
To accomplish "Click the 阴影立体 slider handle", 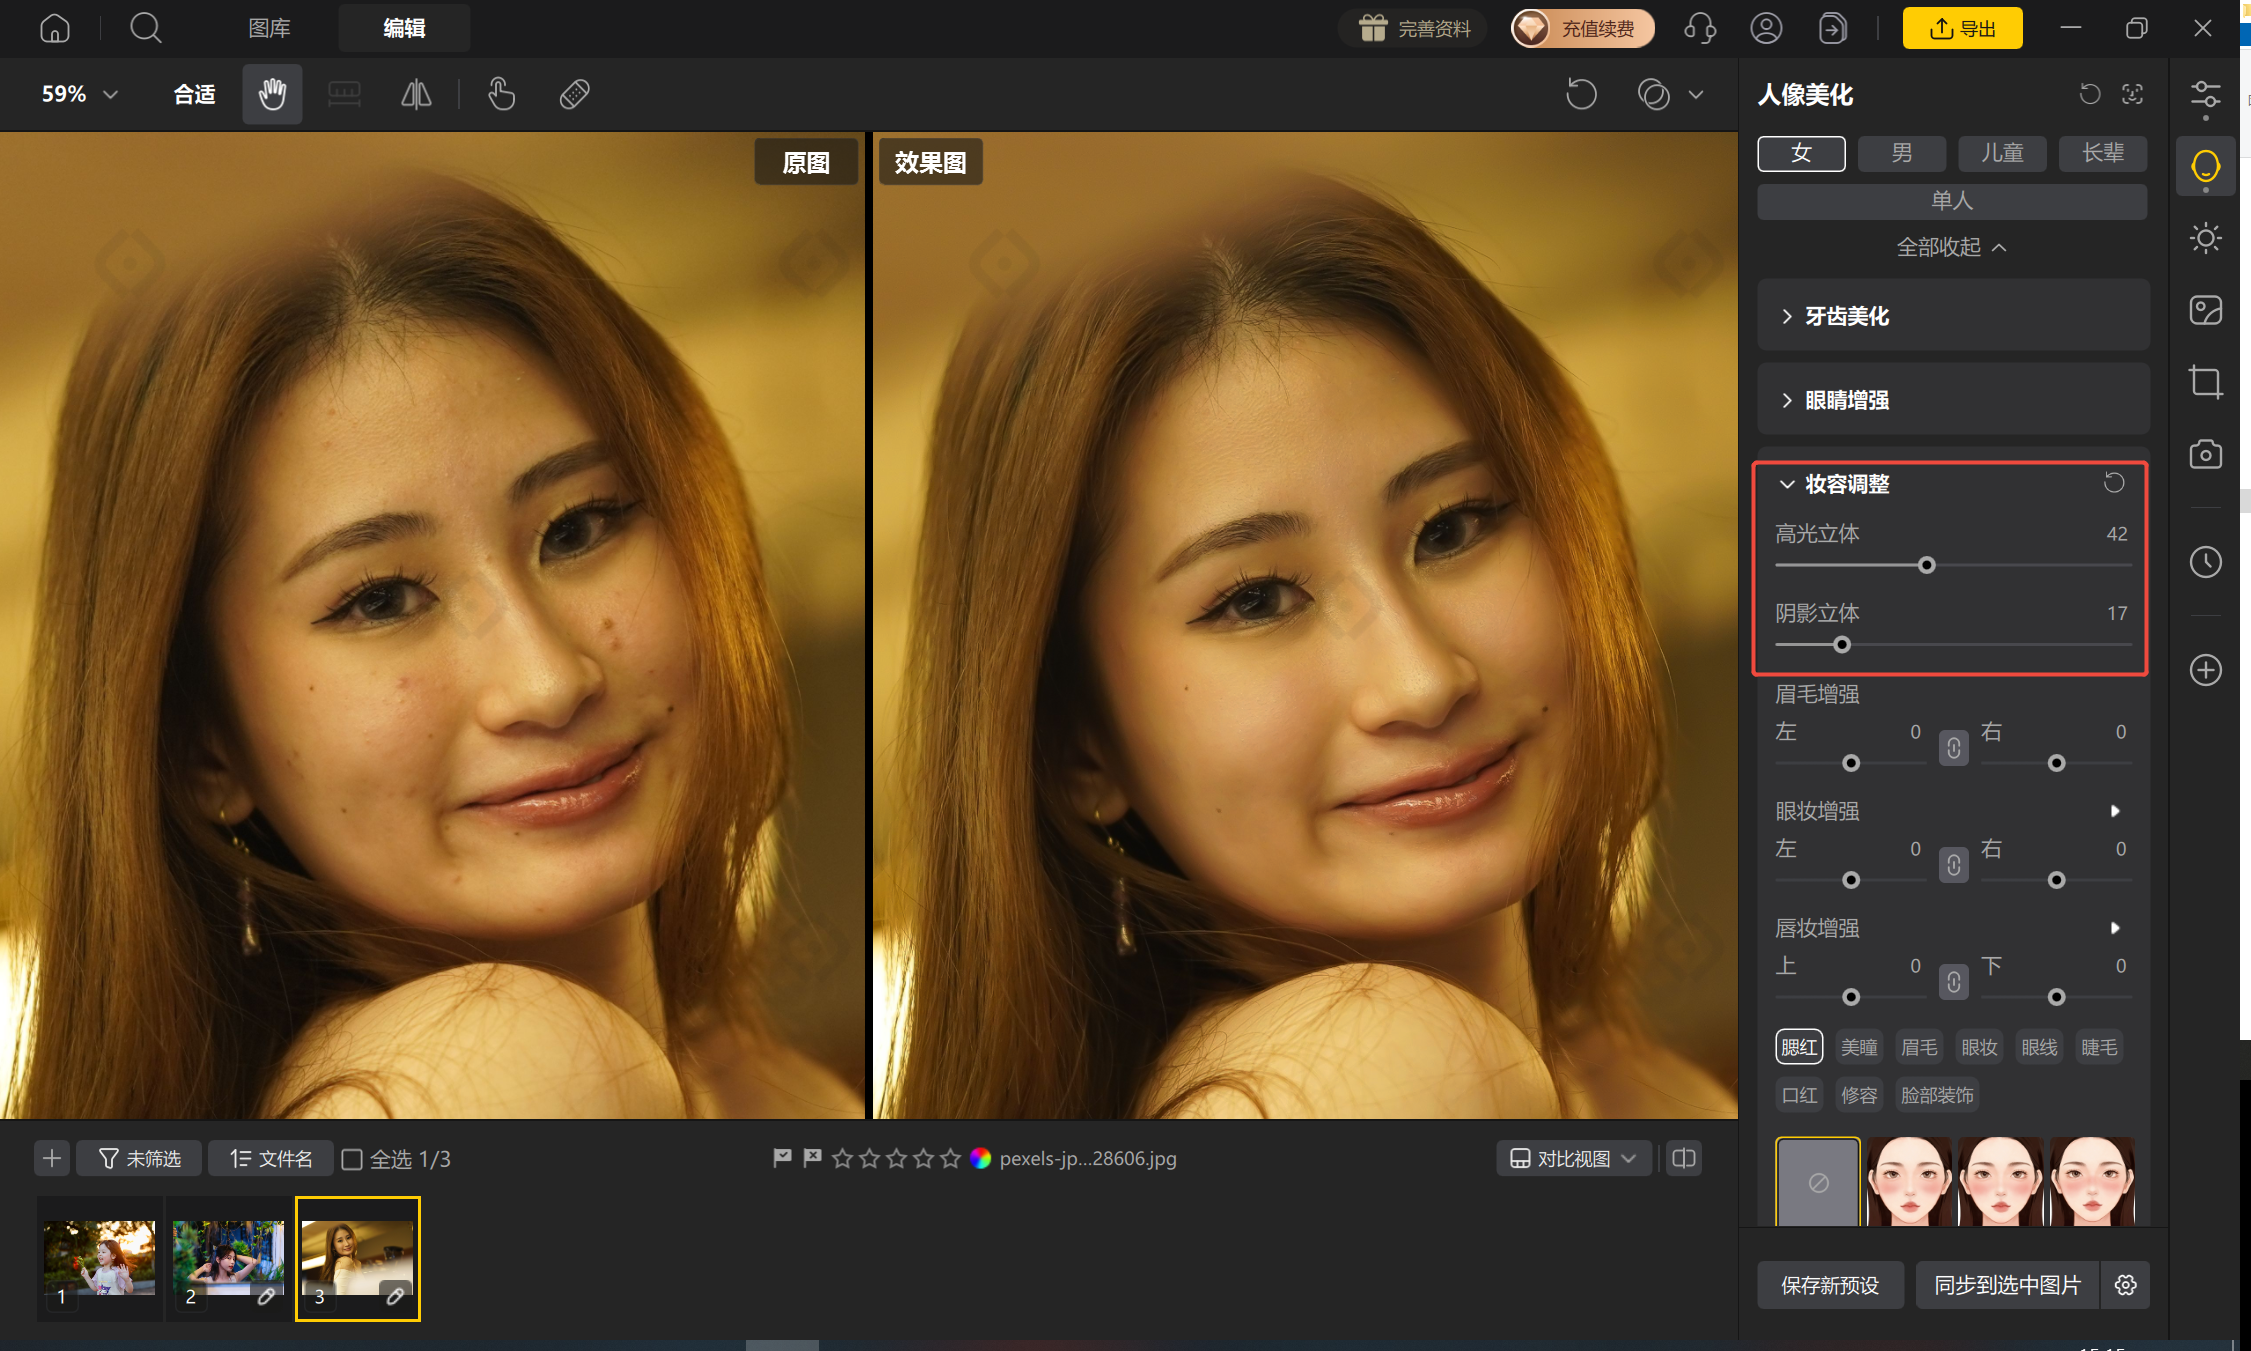I will point(1841,645).
